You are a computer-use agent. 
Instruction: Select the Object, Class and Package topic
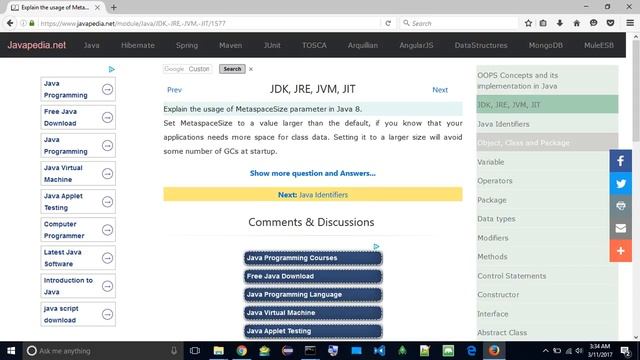point(547,142)
